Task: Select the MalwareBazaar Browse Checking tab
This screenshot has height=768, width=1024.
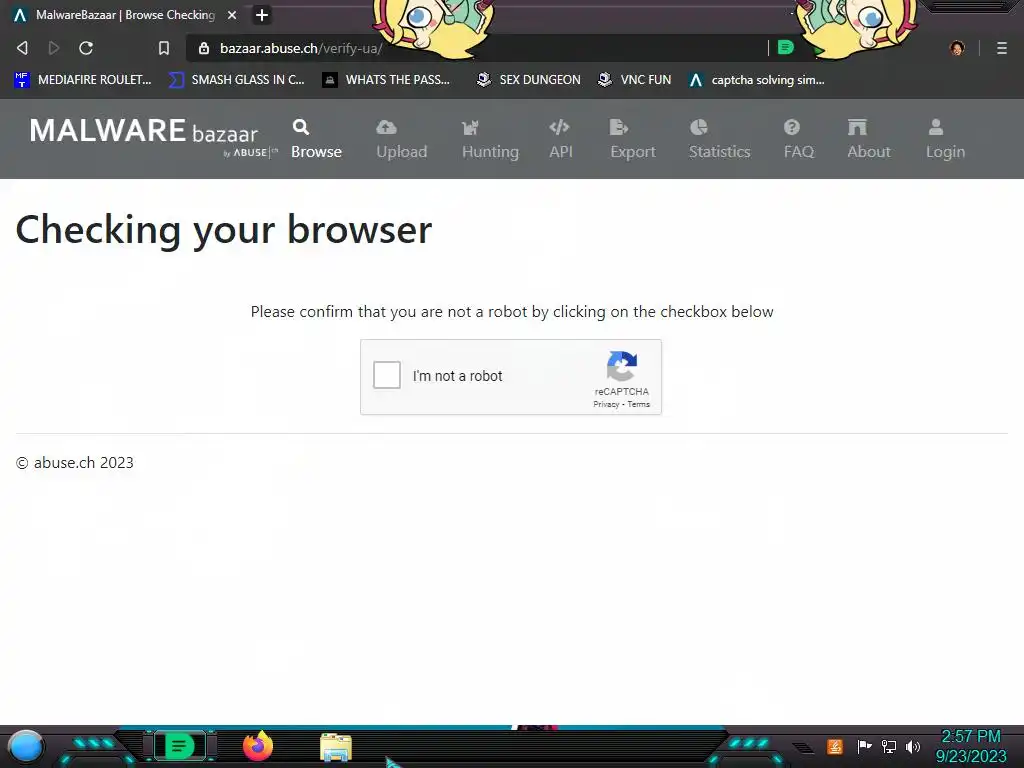Action: [x=125, y=15]
